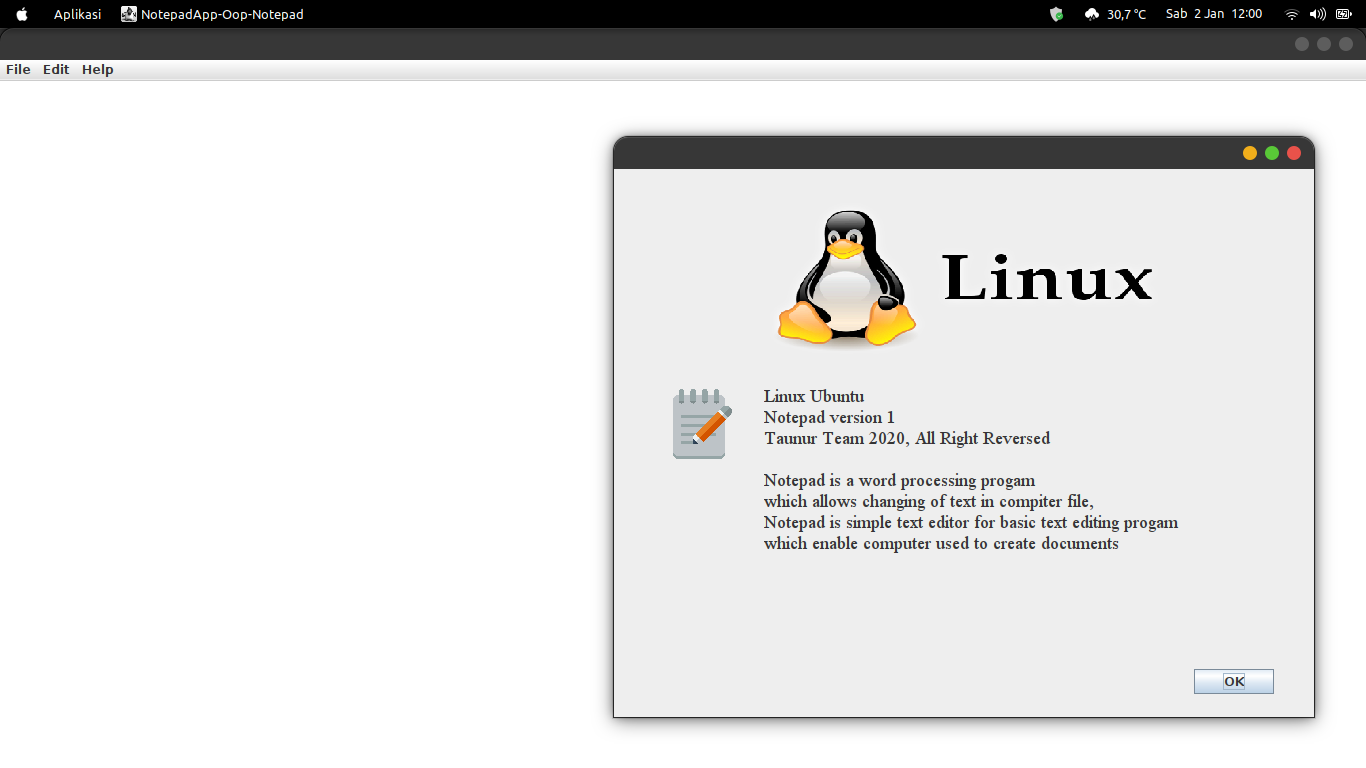Open the File menu
Screen dimensions: 1366x768
[18, 69]
